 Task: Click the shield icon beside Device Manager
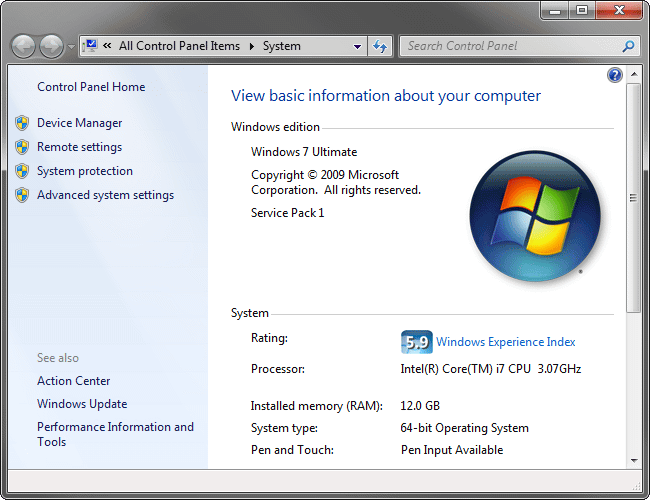(22, 123)
